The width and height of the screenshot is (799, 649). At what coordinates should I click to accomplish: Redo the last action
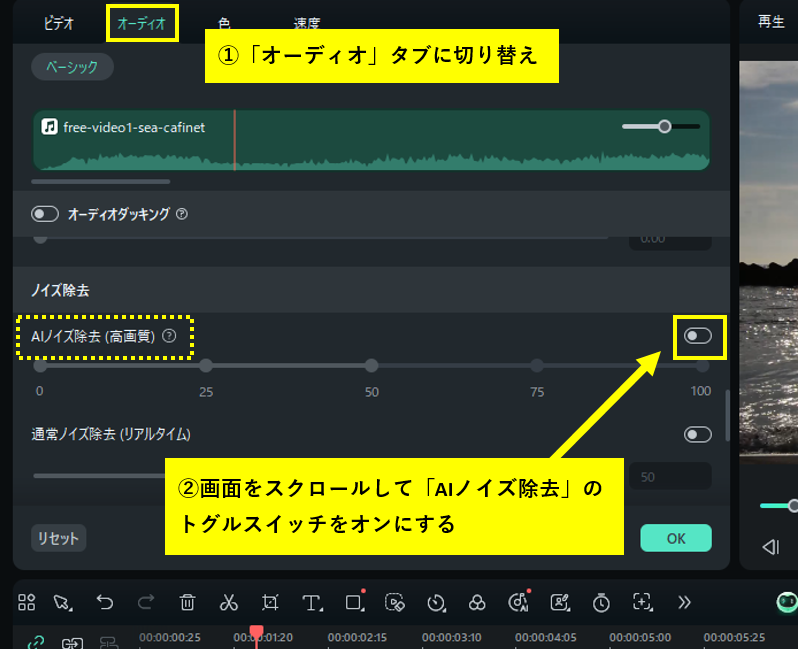[146, 602]
